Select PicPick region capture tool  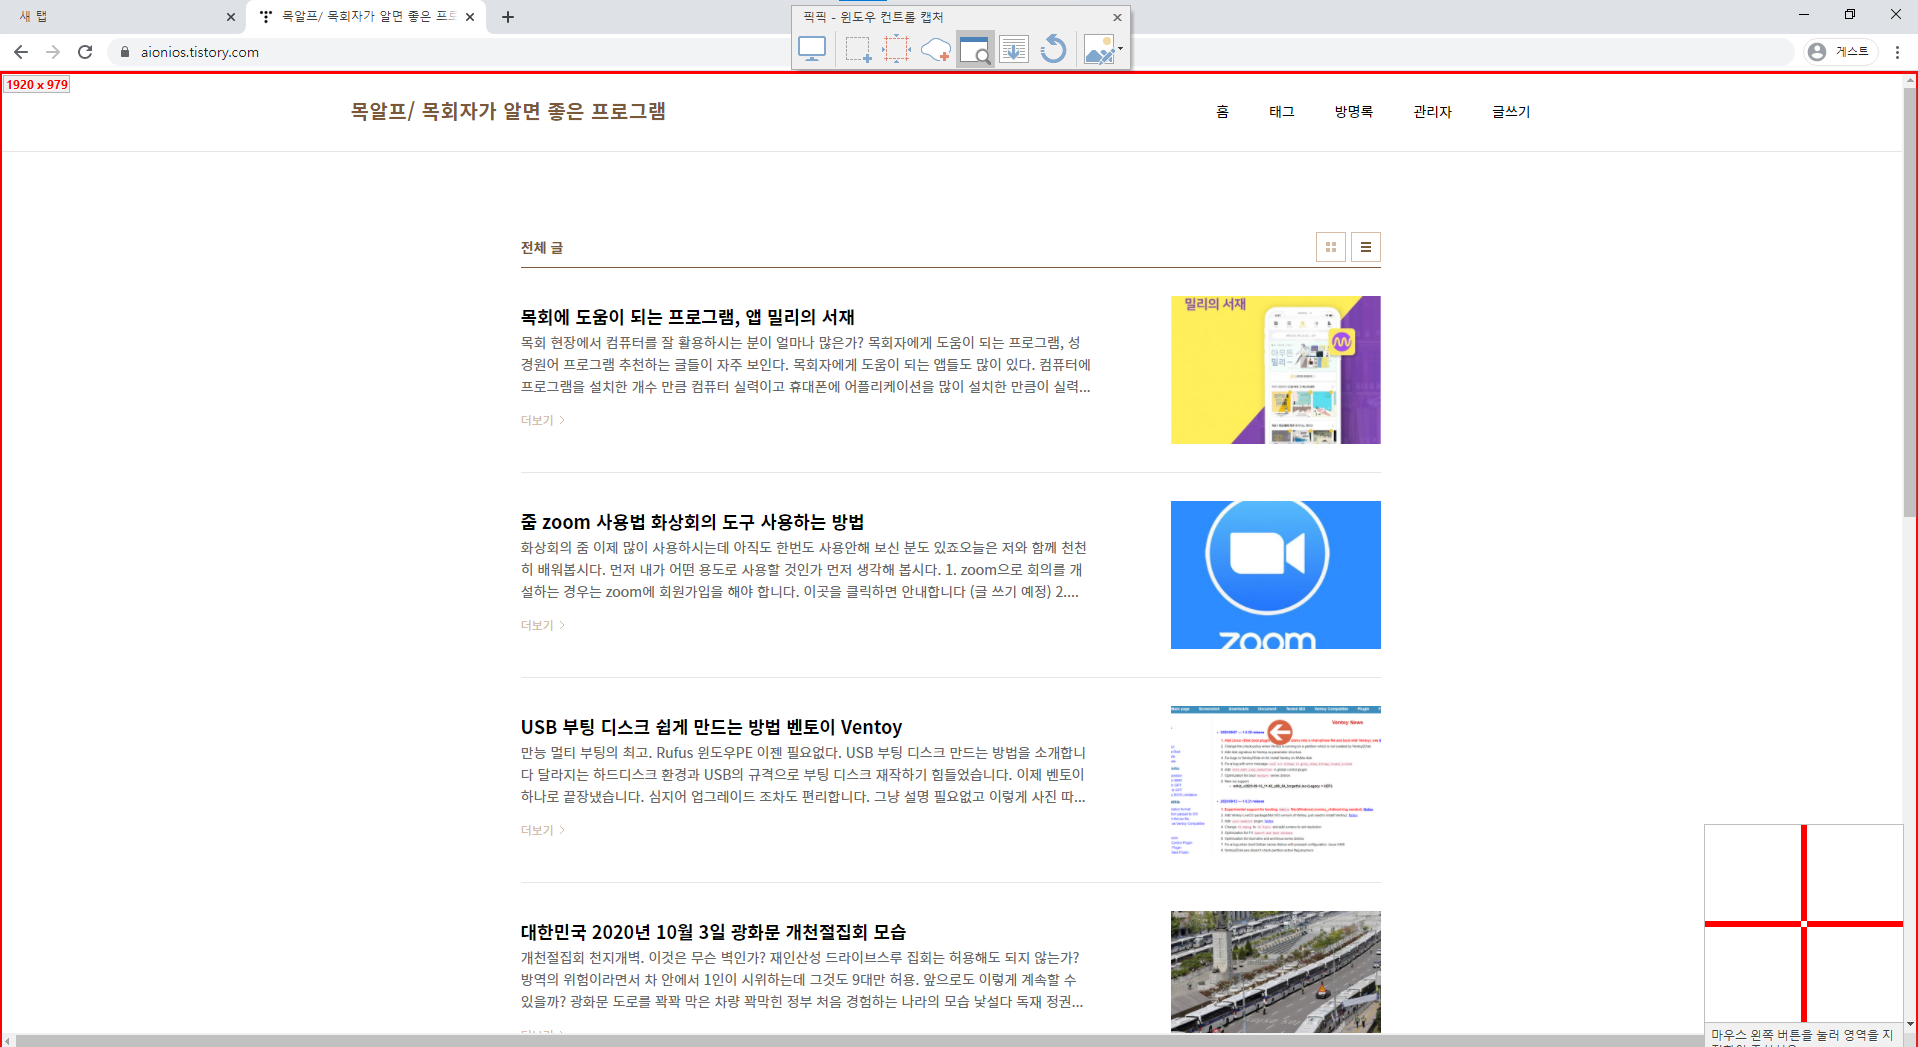click(857, 49)
